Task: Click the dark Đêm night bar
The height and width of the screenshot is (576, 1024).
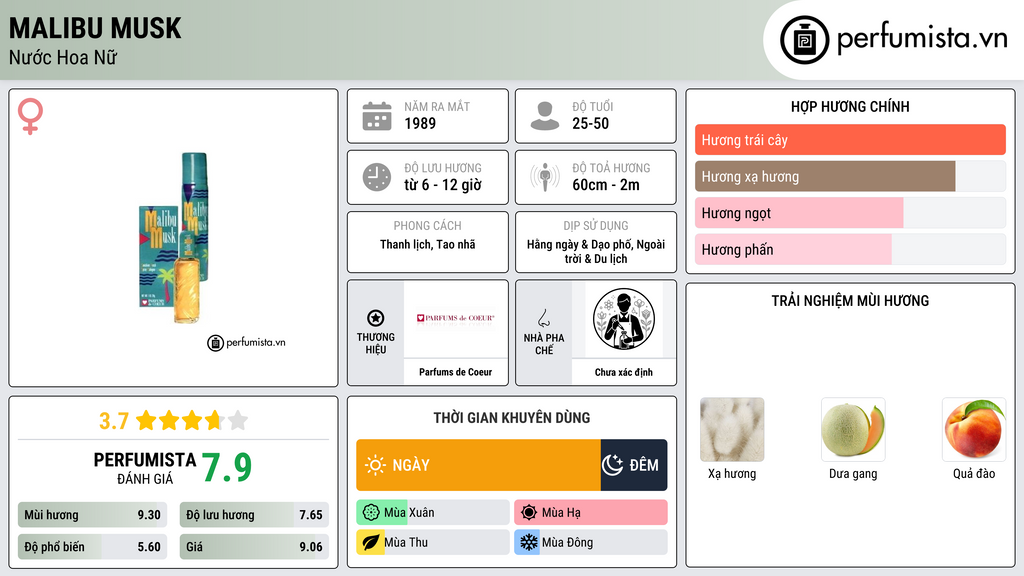Action: (634, 465)
